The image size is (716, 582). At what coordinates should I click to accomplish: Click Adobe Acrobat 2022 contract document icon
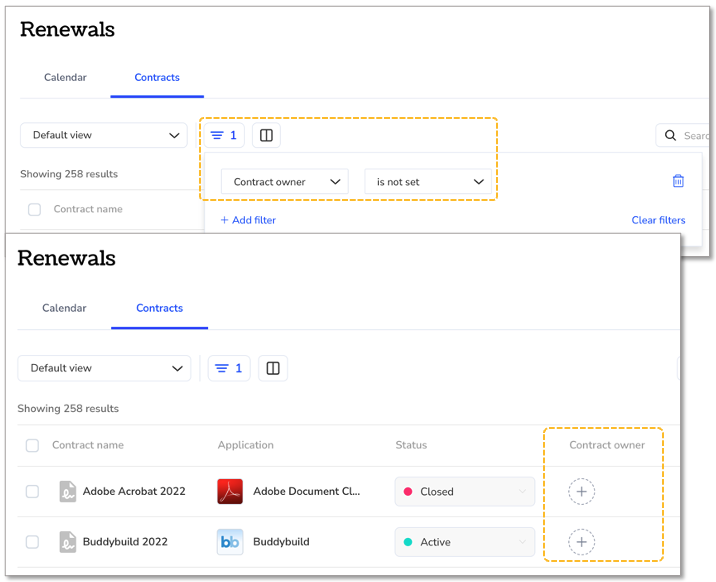tap(68, 492)
